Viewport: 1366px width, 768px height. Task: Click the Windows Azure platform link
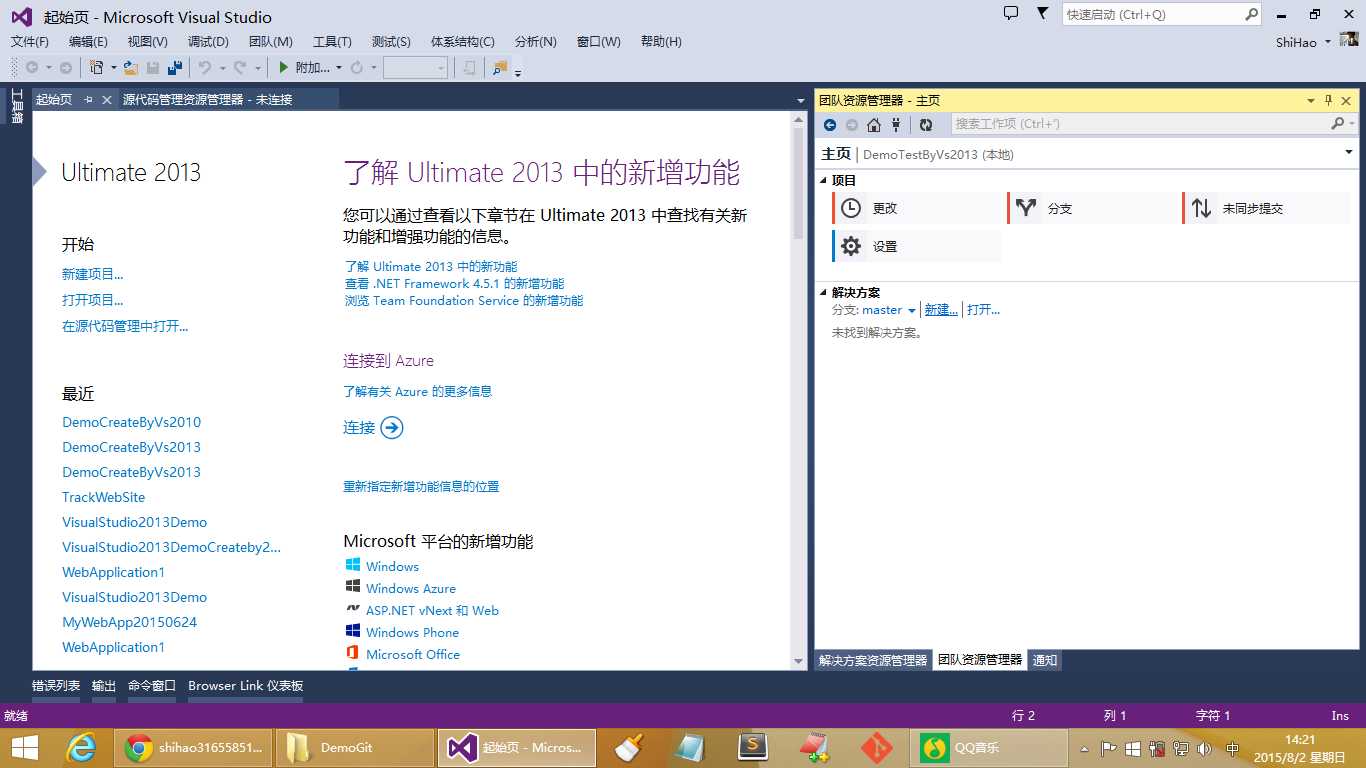(411, 589)
